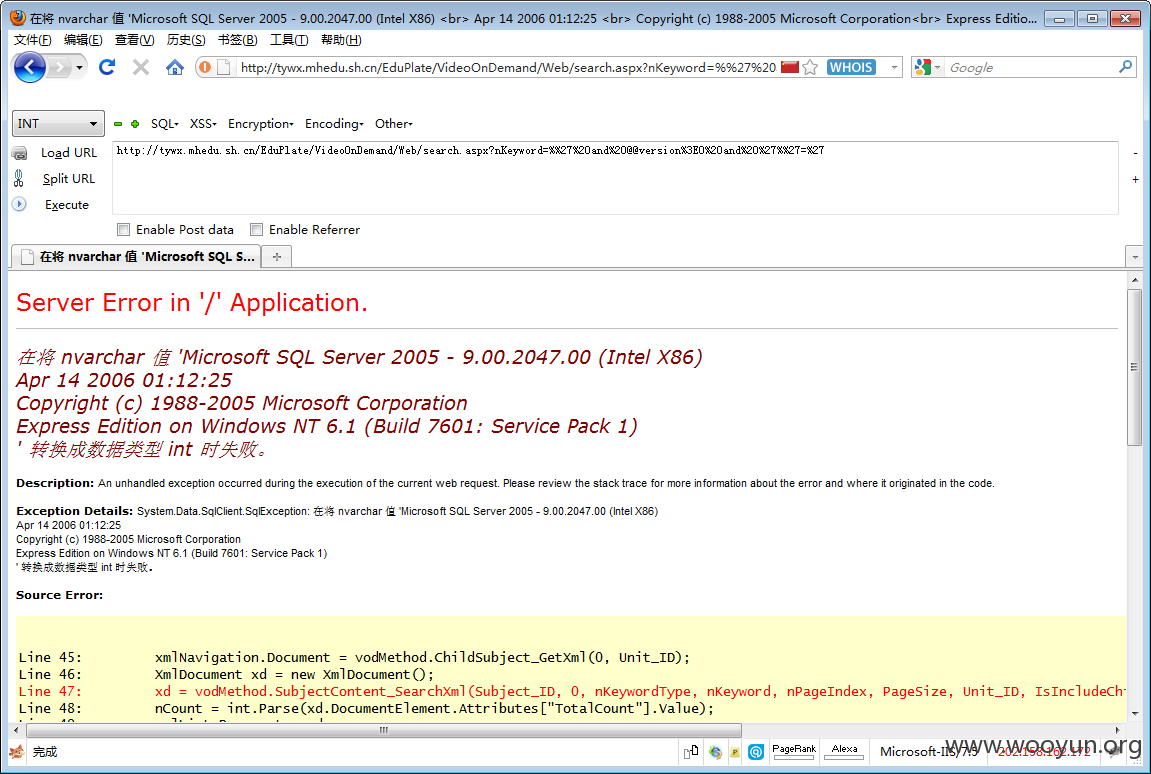Open the 帮助(H) menu
This screenshot has width=1151, height=774.
click(341, 40)
